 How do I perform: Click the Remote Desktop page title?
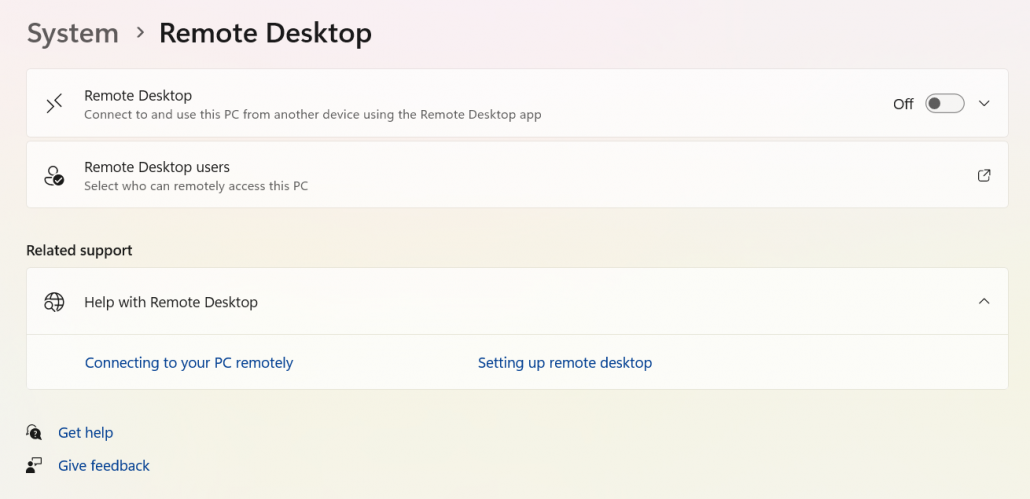point(265,33)
